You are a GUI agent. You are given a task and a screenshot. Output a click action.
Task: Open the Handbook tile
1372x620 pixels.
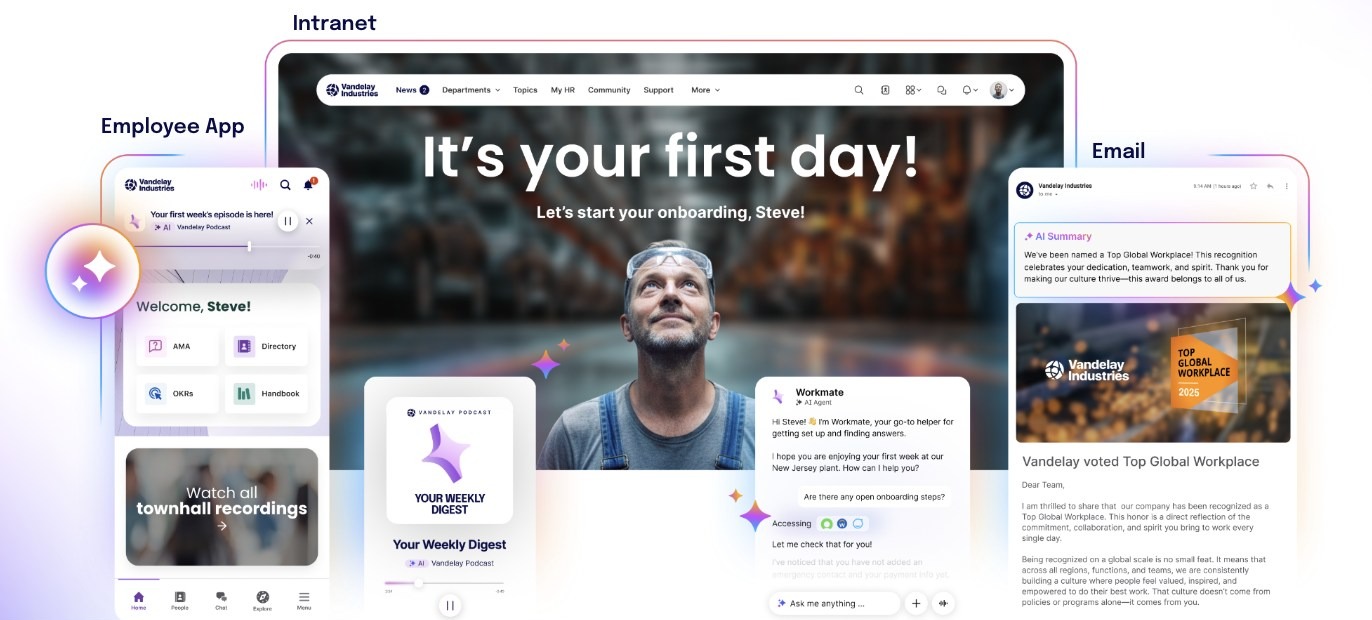point(266,393)
